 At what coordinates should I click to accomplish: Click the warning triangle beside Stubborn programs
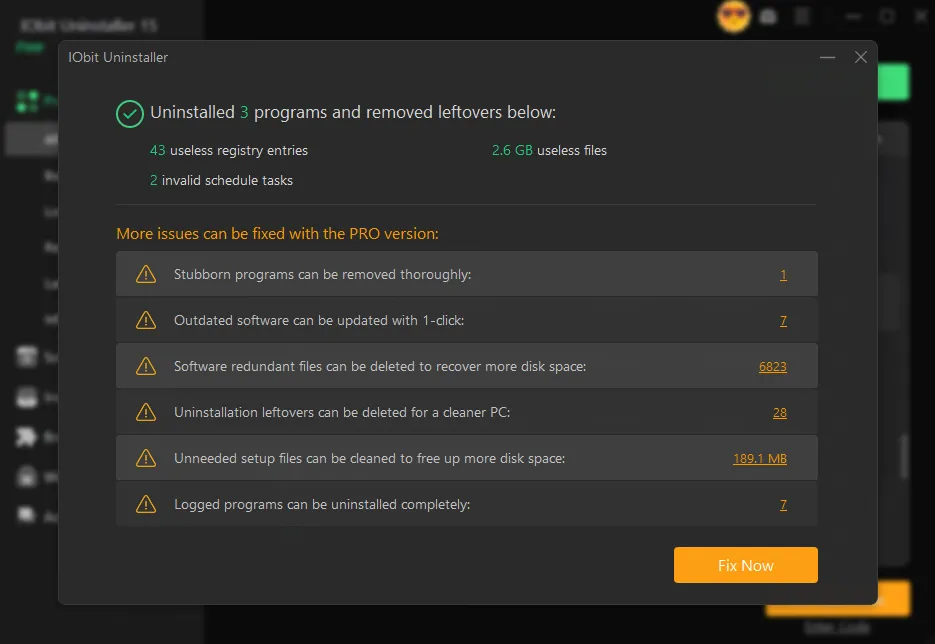click(x=146, y=274)
